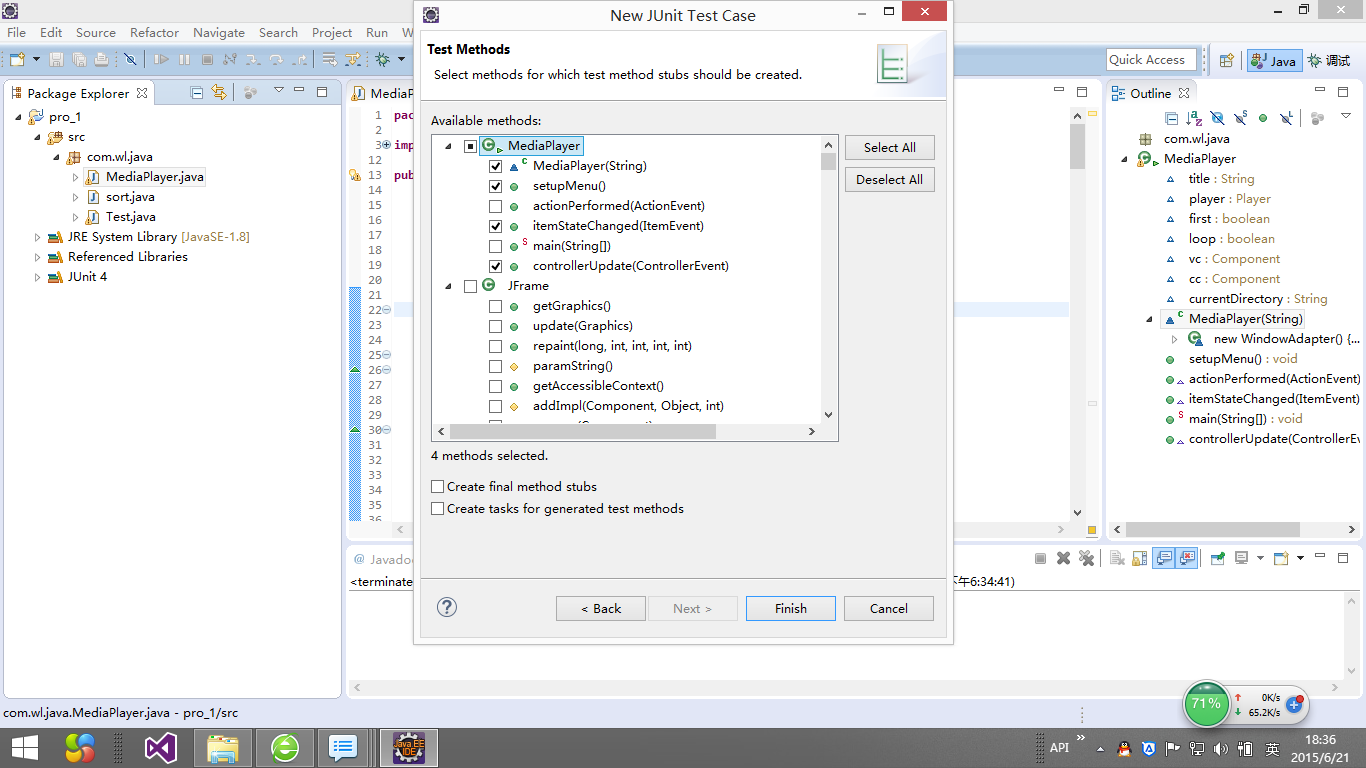Cancel the New JUnit Test Case dialog

pos(889,608)
